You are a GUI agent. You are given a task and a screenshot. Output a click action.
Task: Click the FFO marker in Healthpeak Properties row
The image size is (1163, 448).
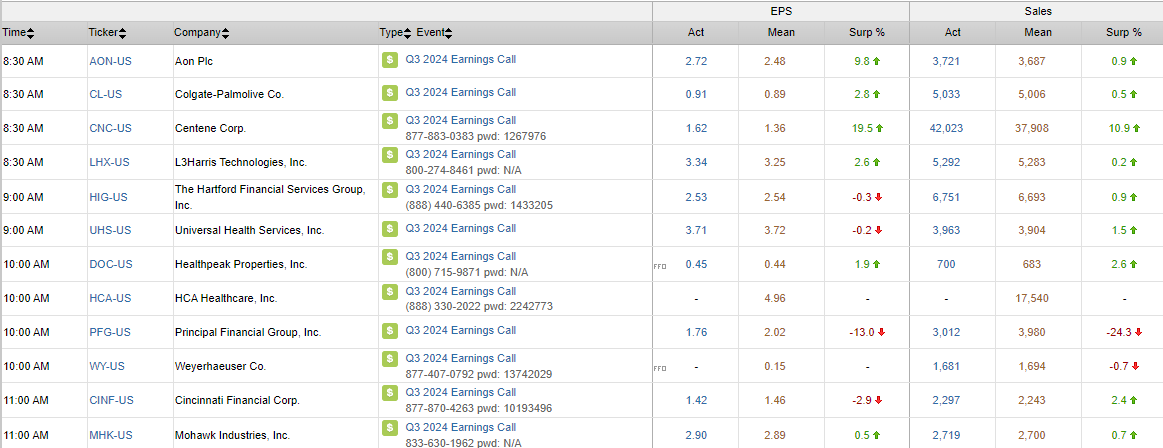pos(659,266)
